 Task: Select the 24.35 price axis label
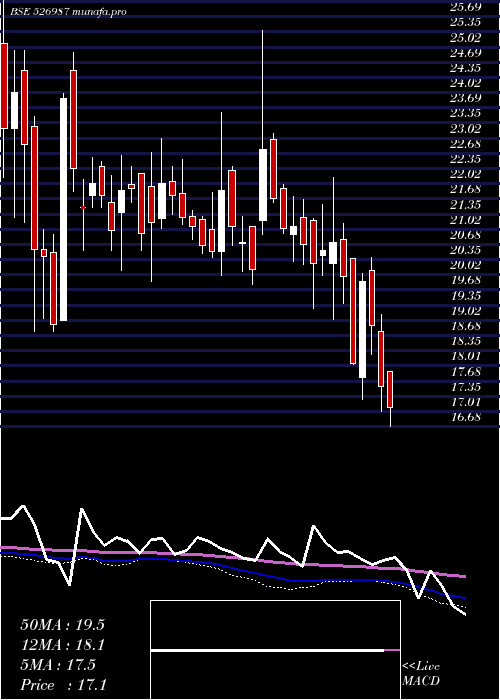tap(465, 68)
